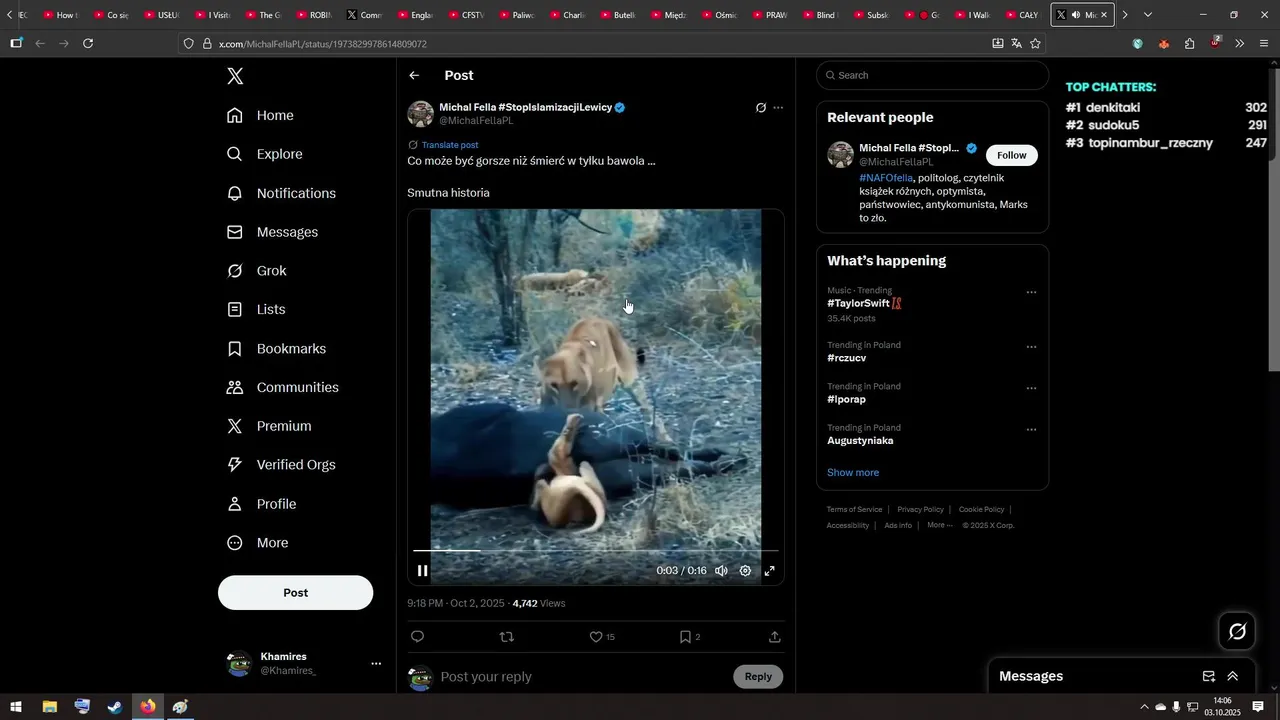Screen dimensions: 1280x720
Task: Open #rczucv trending topic
Action: point(847,358)
